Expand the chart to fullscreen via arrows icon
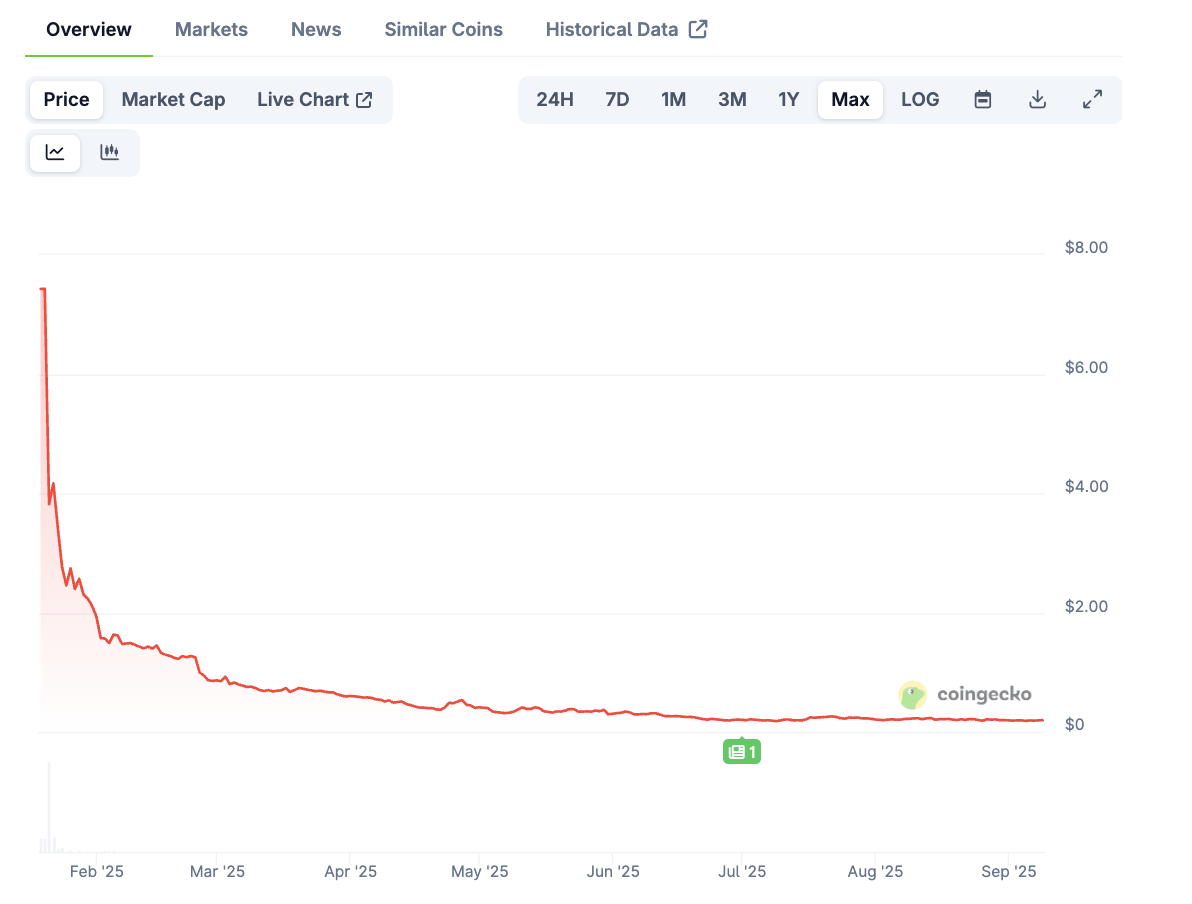 tap(1092, 99)
